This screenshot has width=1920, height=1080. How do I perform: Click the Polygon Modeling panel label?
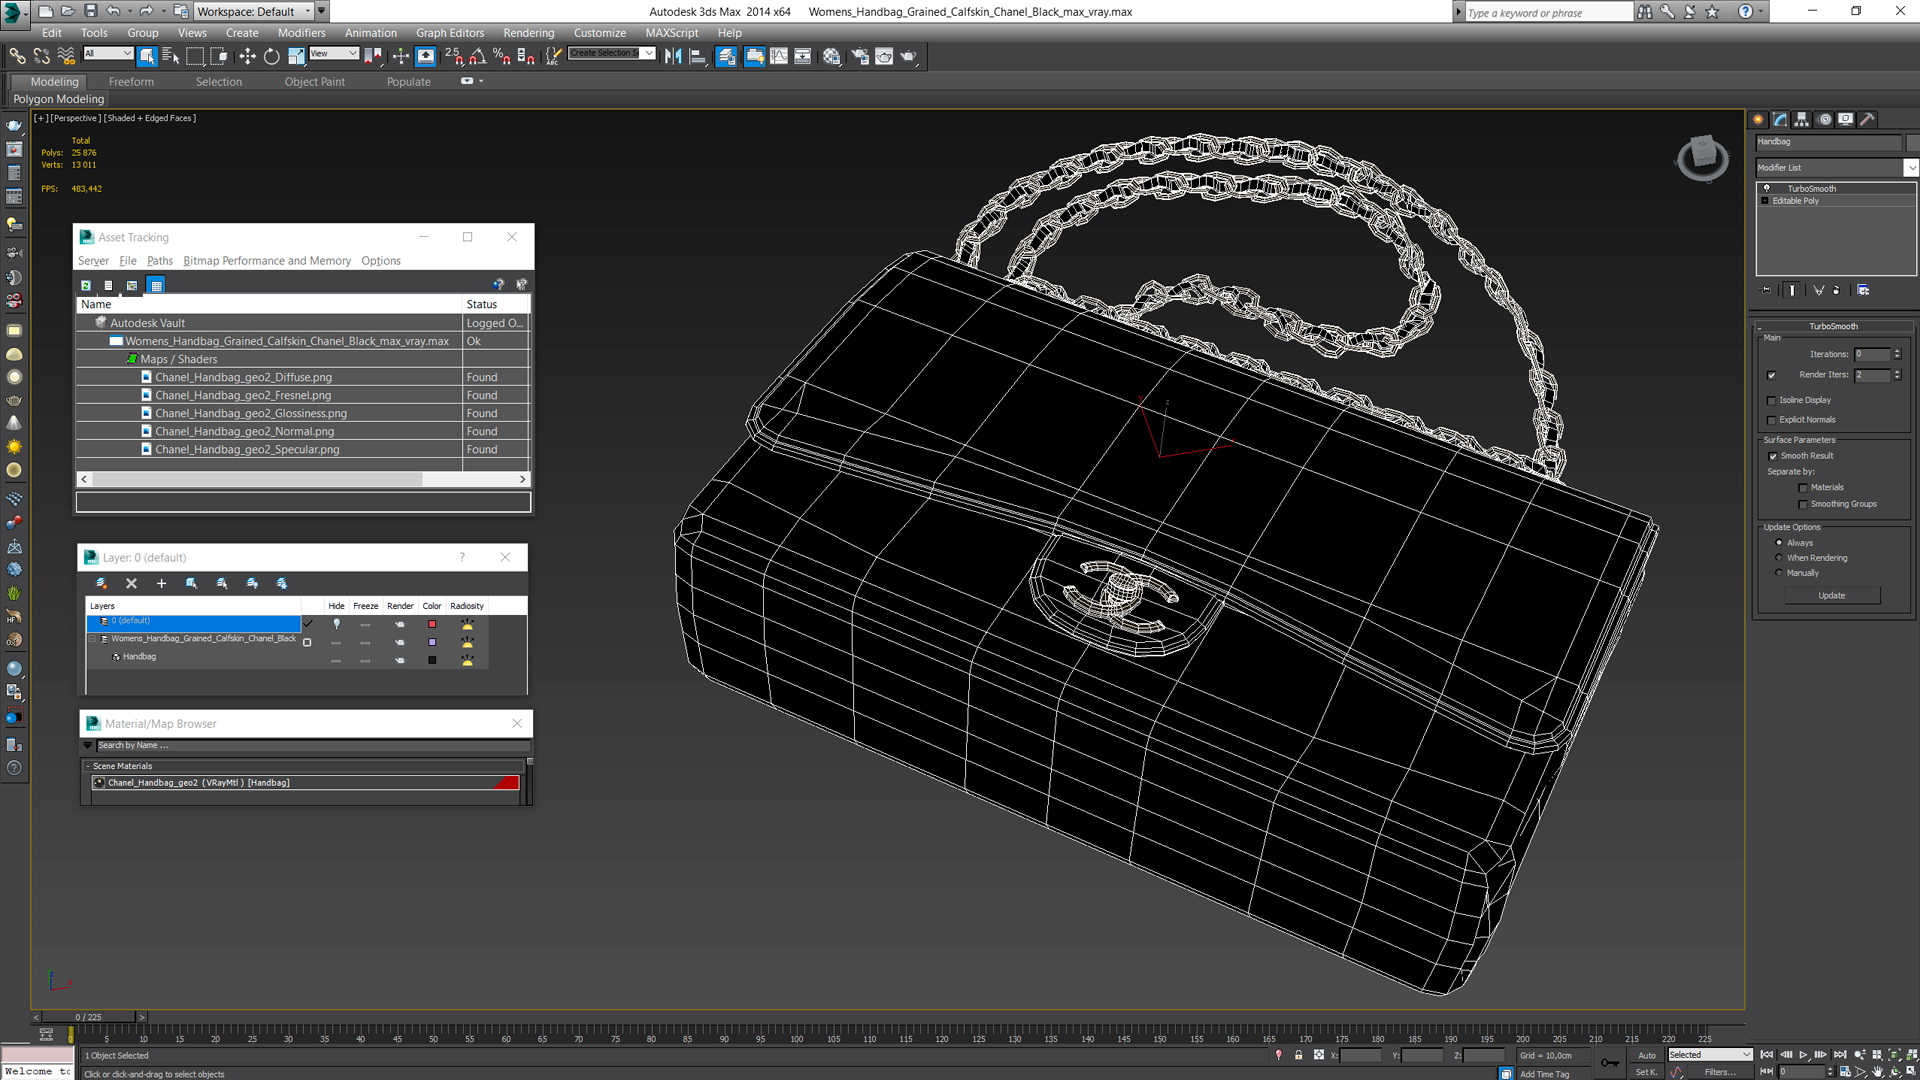(58, 99)
